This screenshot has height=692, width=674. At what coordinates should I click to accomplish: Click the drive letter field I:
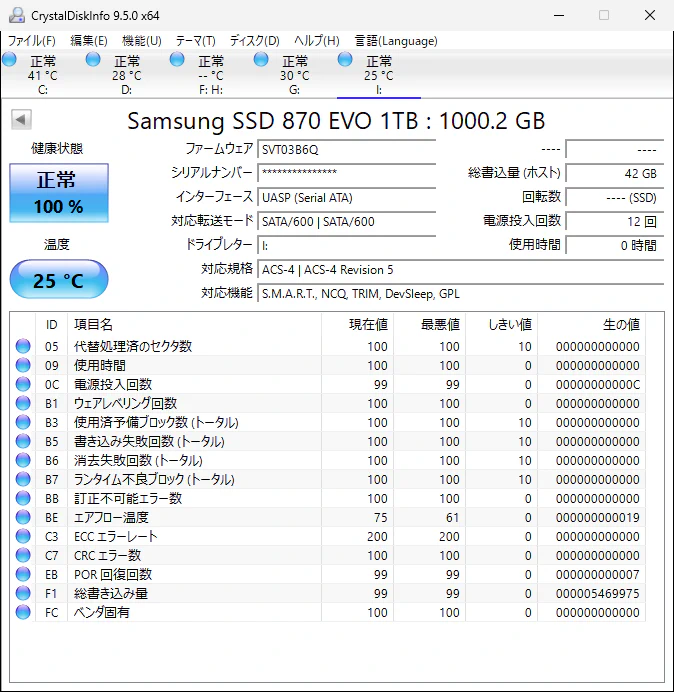(346, 245)
